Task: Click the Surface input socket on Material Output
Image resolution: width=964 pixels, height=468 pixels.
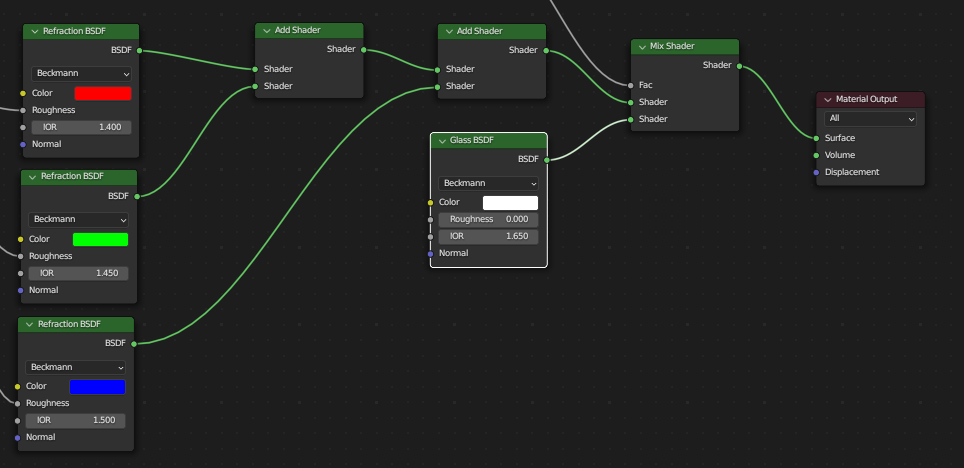Action: click(x=816, y=138)
